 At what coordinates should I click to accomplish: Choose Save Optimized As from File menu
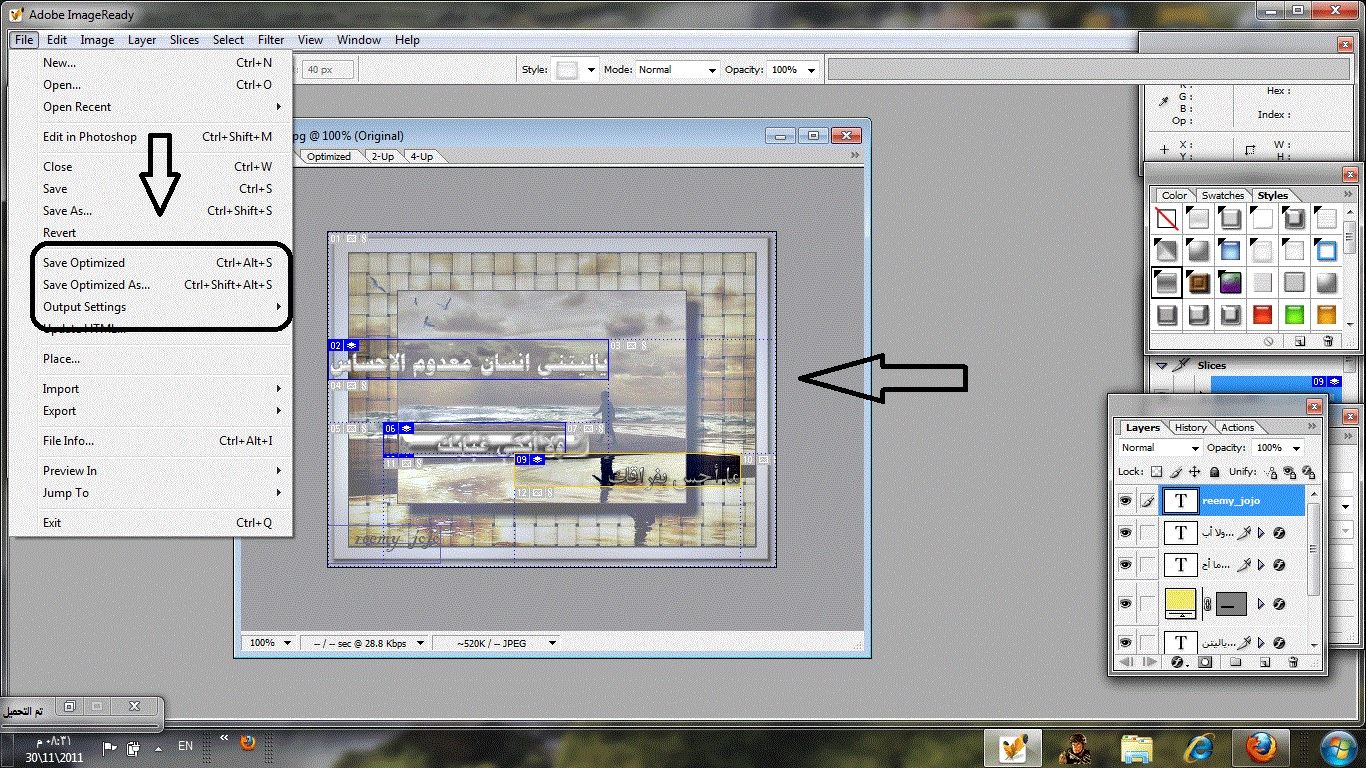click(x=96, y=285)
